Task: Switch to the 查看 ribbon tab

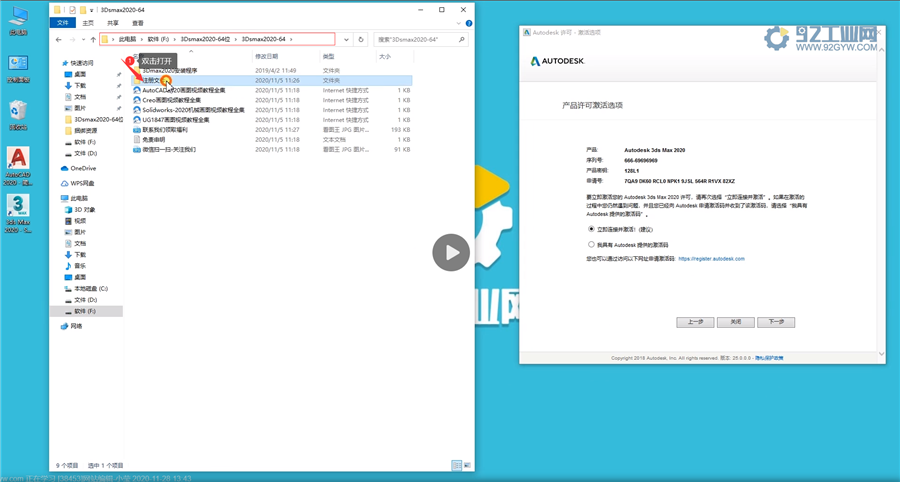Action: pyautogui.click(x=138, y=23)
